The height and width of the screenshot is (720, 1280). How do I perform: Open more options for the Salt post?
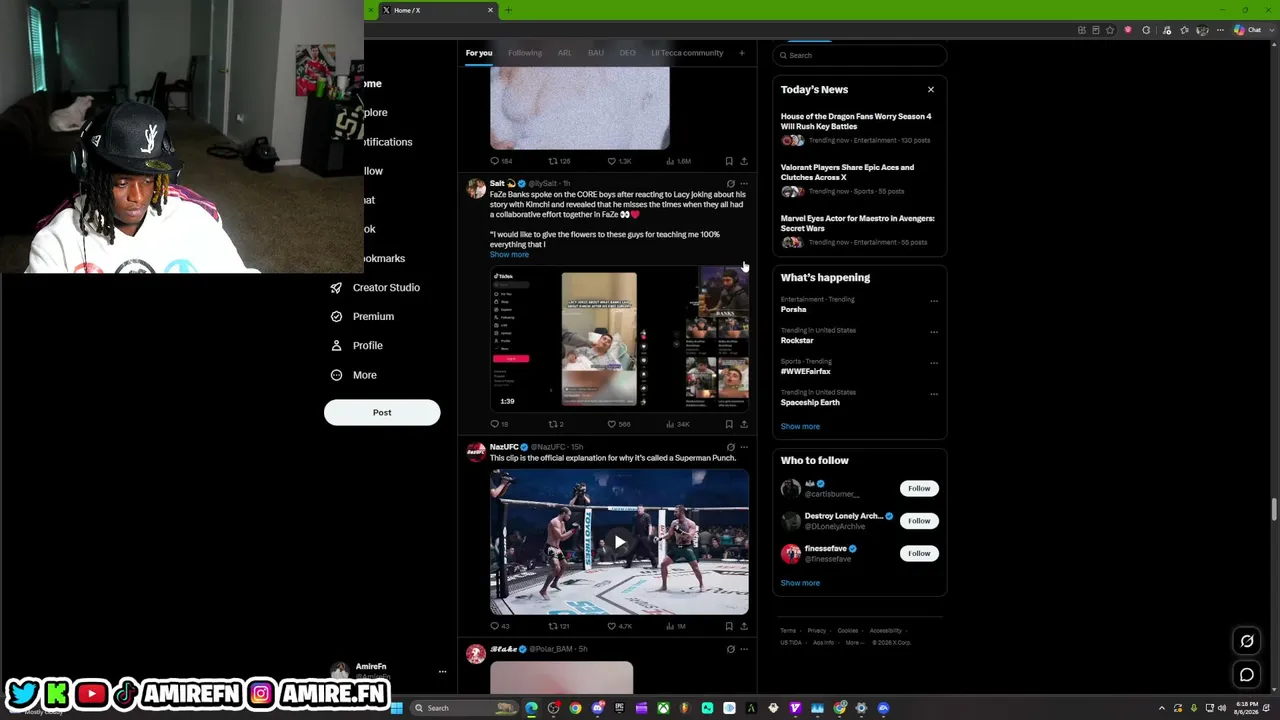coord(744,184)
